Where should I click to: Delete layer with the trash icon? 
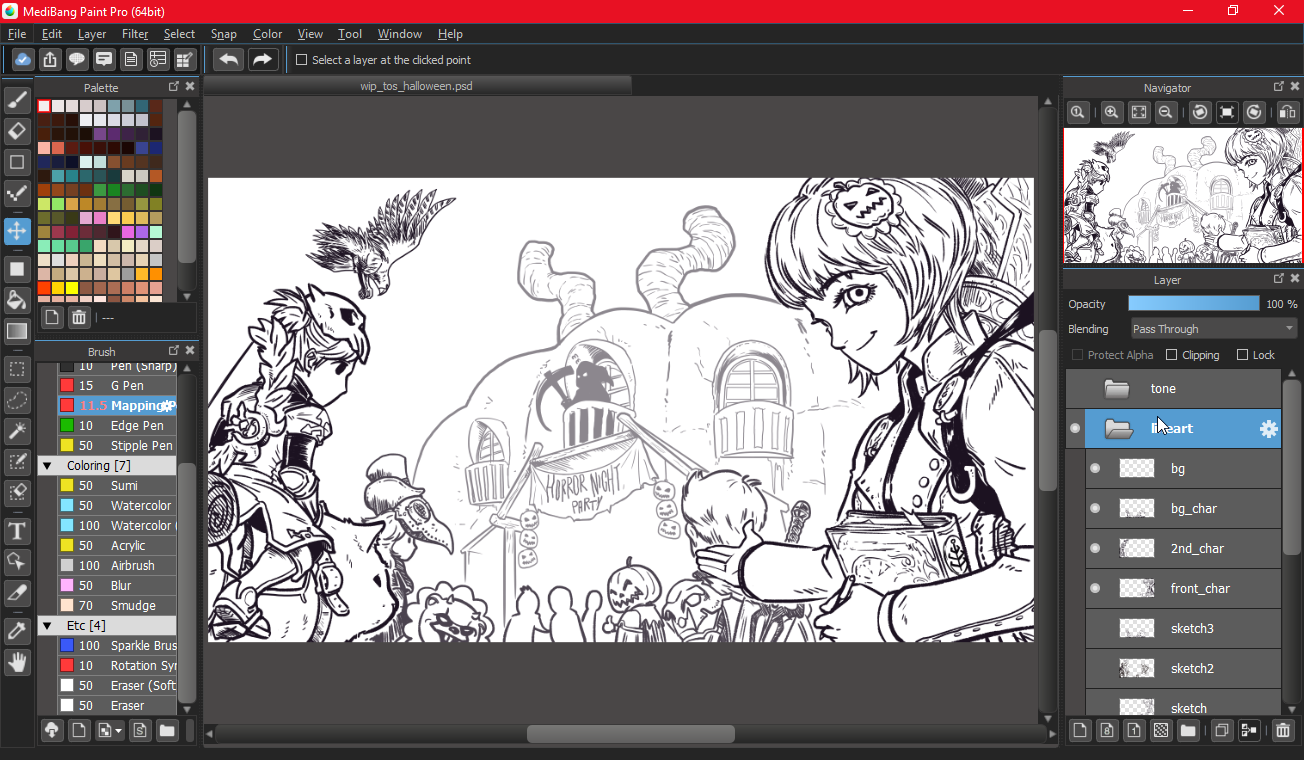click(1283, 731)
